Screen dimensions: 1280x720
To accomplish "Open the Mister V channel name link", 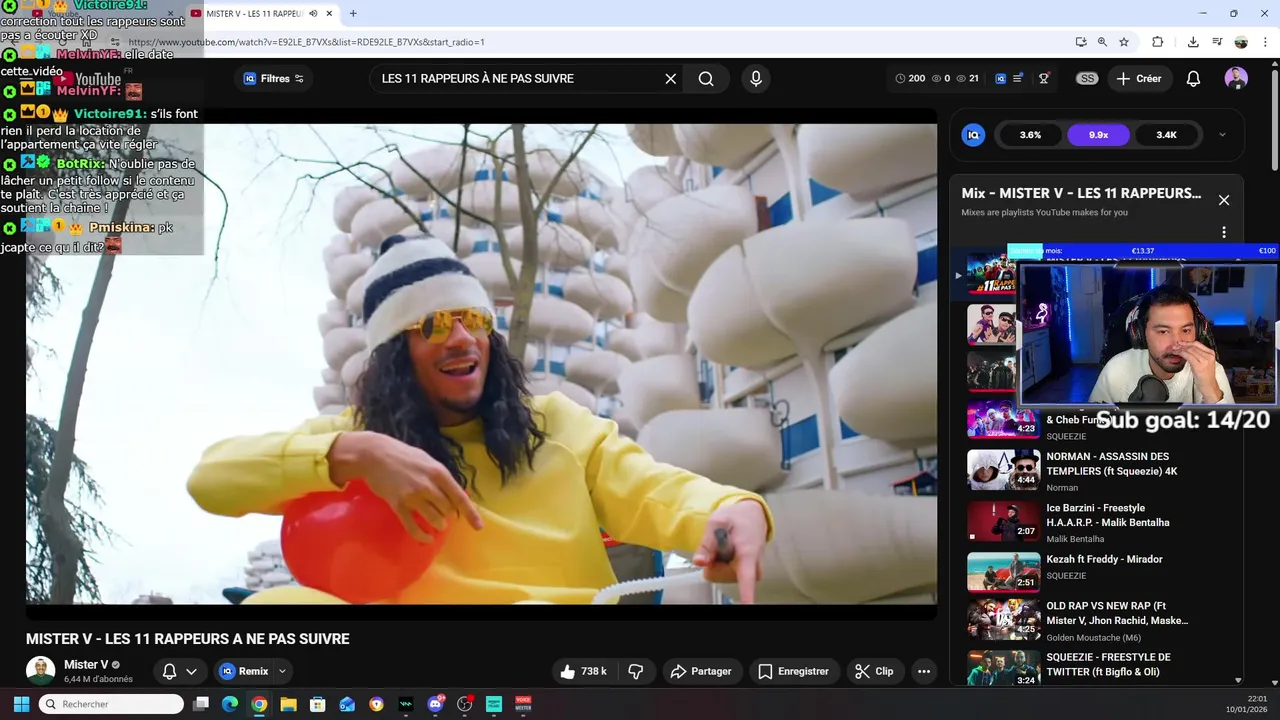I will pyautogui.click(x=86, y=665).
